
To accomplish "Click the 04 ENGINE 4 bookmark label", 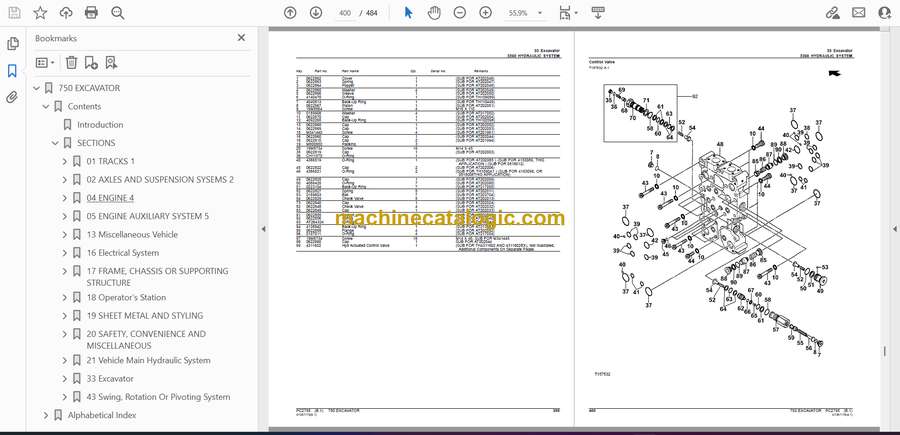I will click(110, 198).
